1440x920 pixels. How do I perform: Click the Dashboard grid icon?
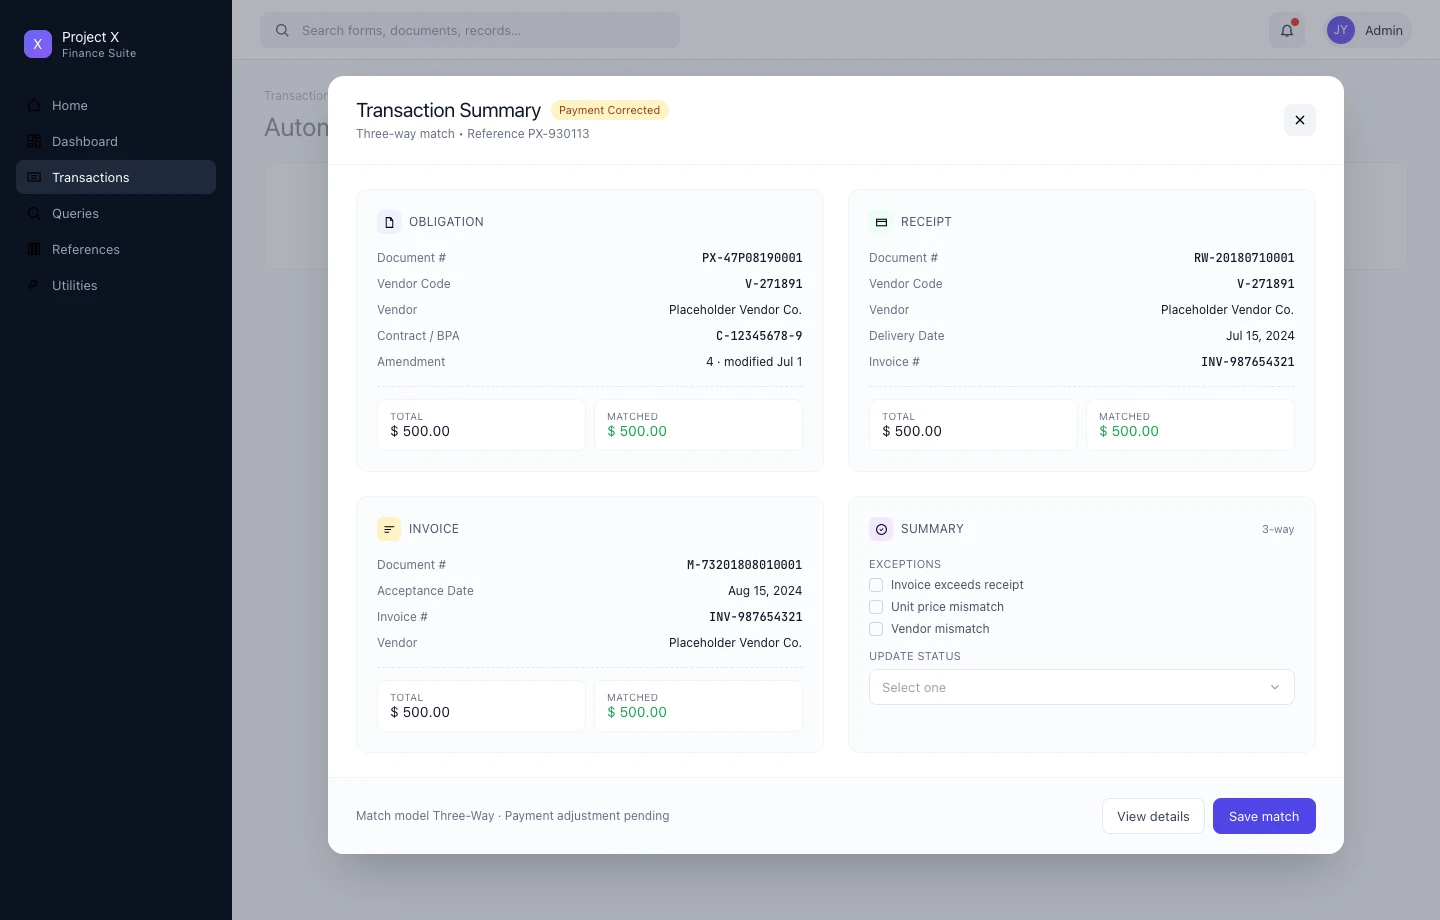point(34,141)
